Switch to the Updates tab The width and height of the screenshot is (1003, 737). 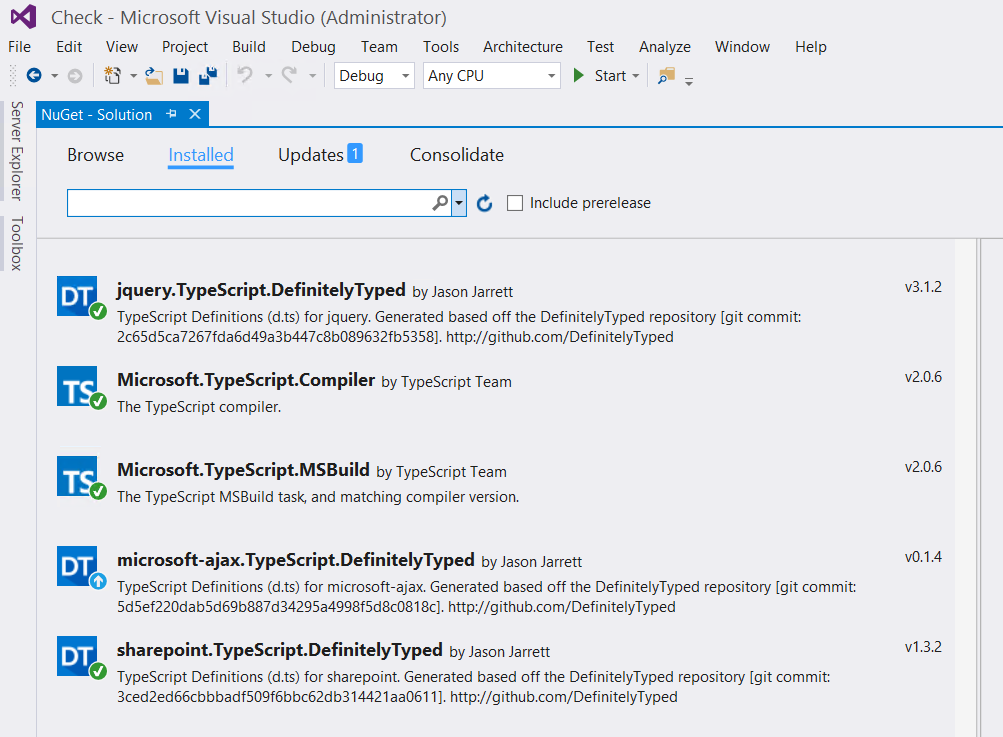tap(319, 155)
